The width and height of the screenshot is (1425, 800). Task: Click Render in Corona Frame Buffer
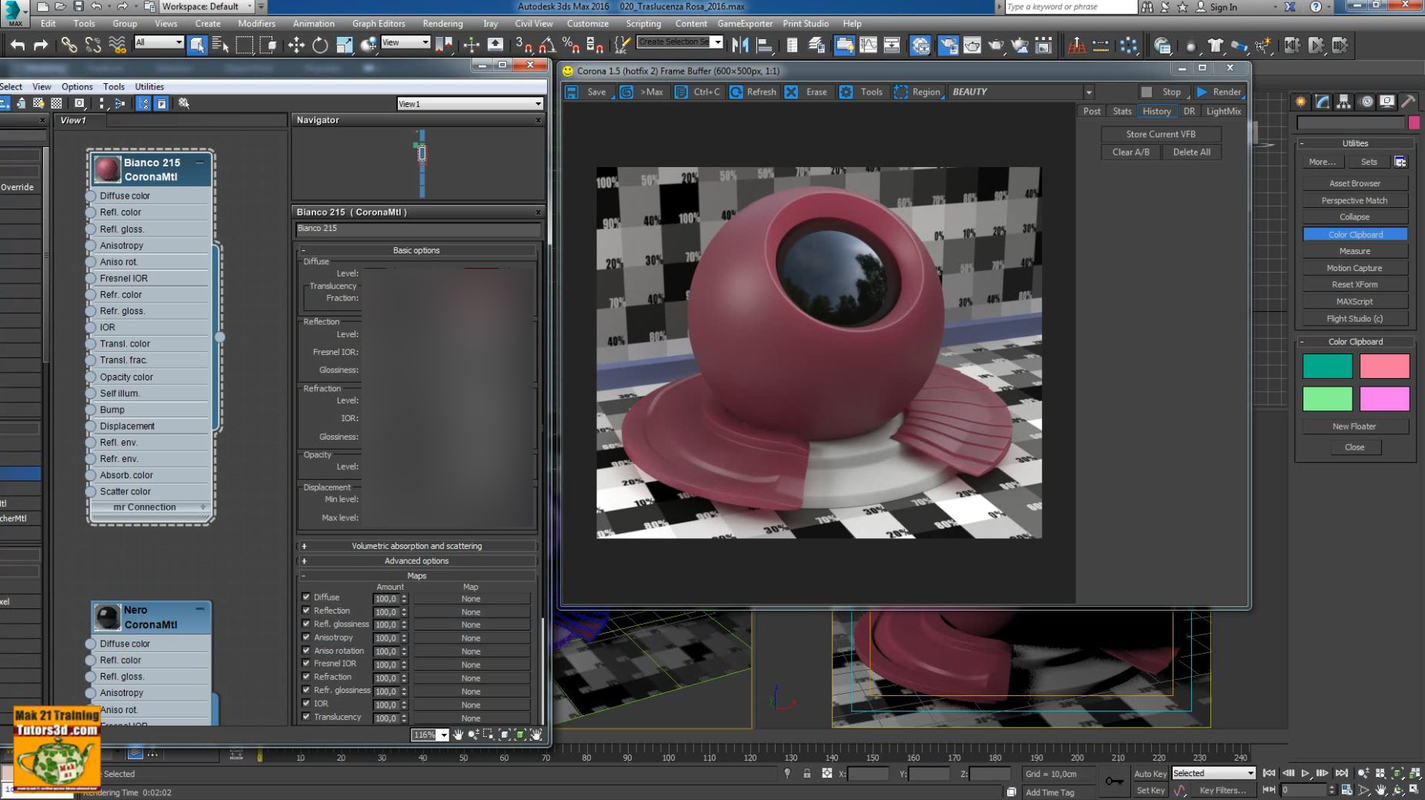(1219, 92)
